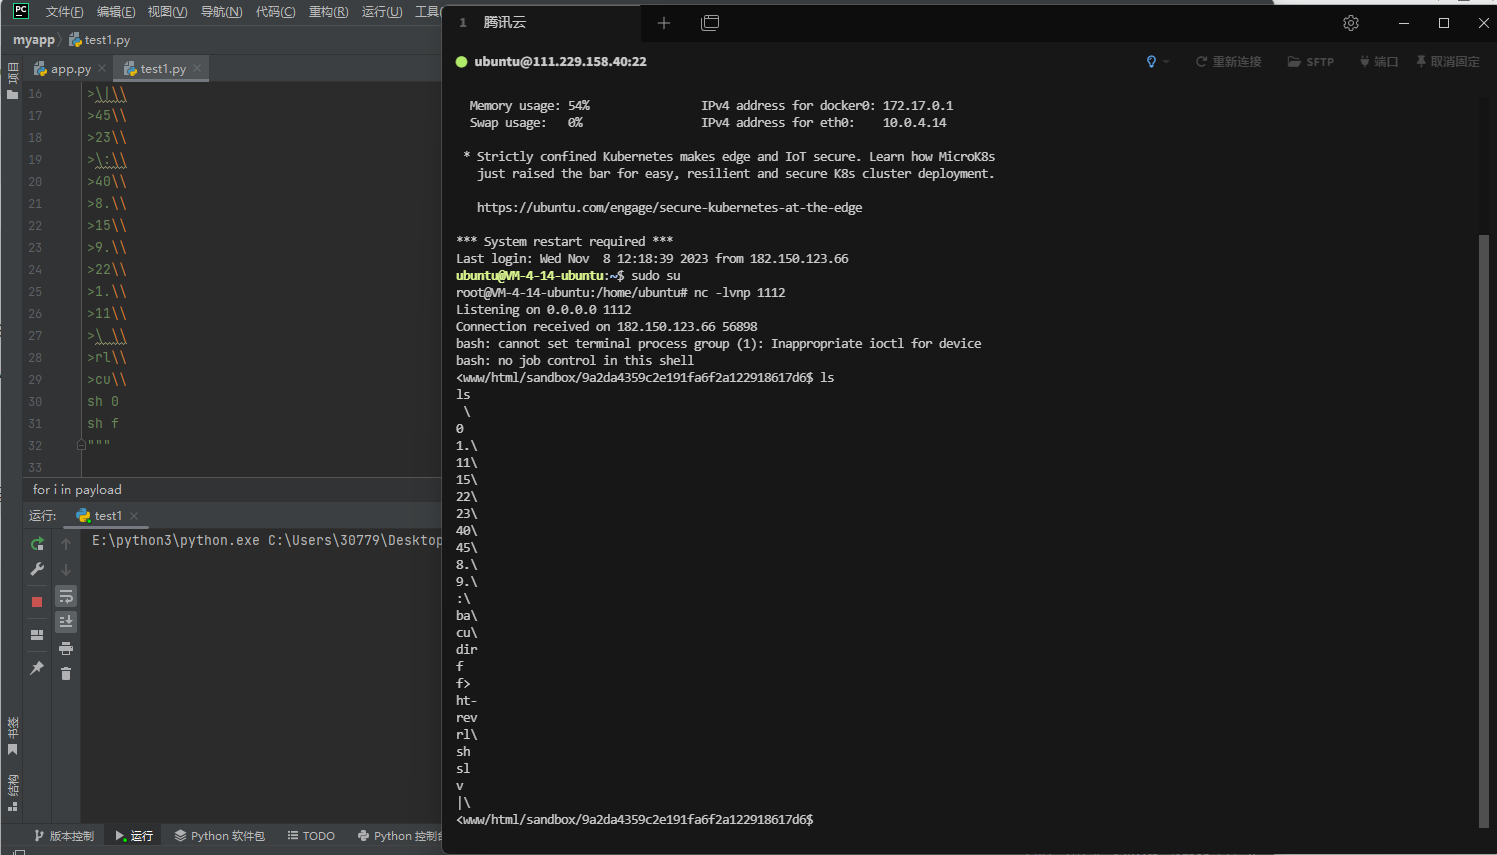Open the 编辑(E) menu
This screenshot has width=1497, height=855.
coord(116,12)
